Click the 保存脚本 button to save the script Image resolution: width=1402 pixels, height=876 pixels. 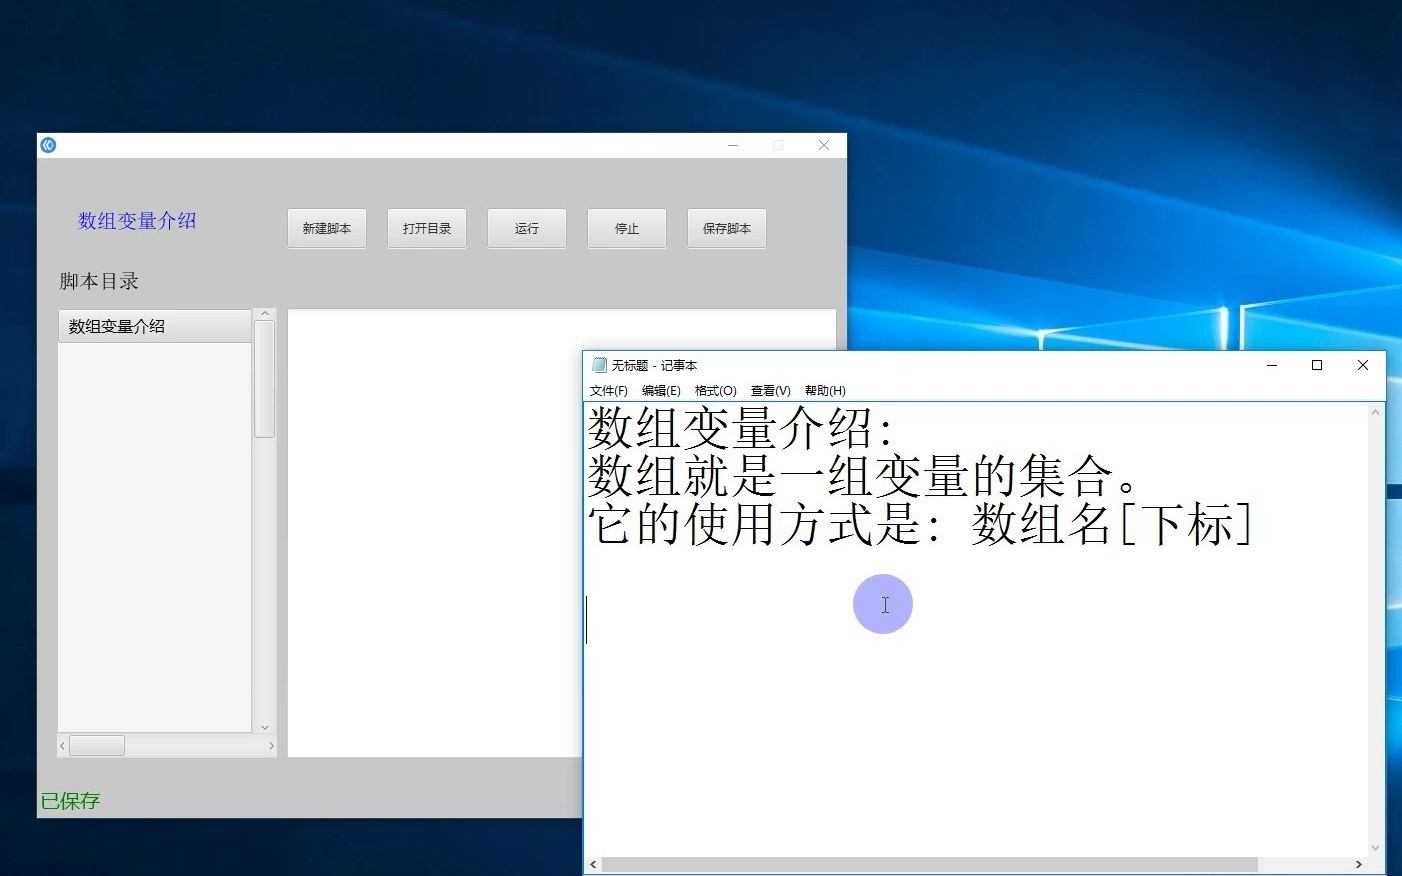coord(726,228)
